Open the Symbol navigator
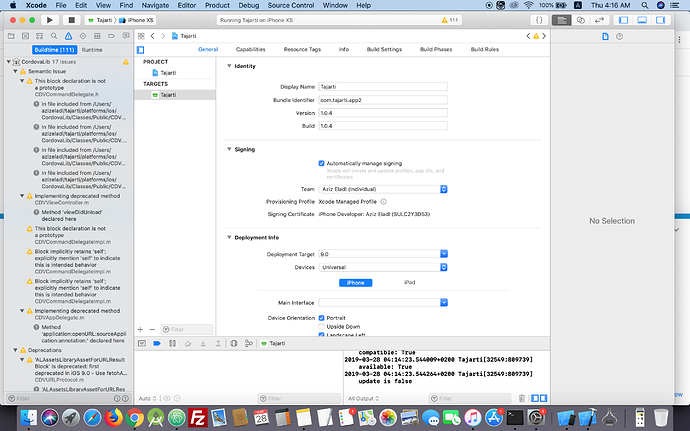The image size is (690, 431). click(40, 36)
